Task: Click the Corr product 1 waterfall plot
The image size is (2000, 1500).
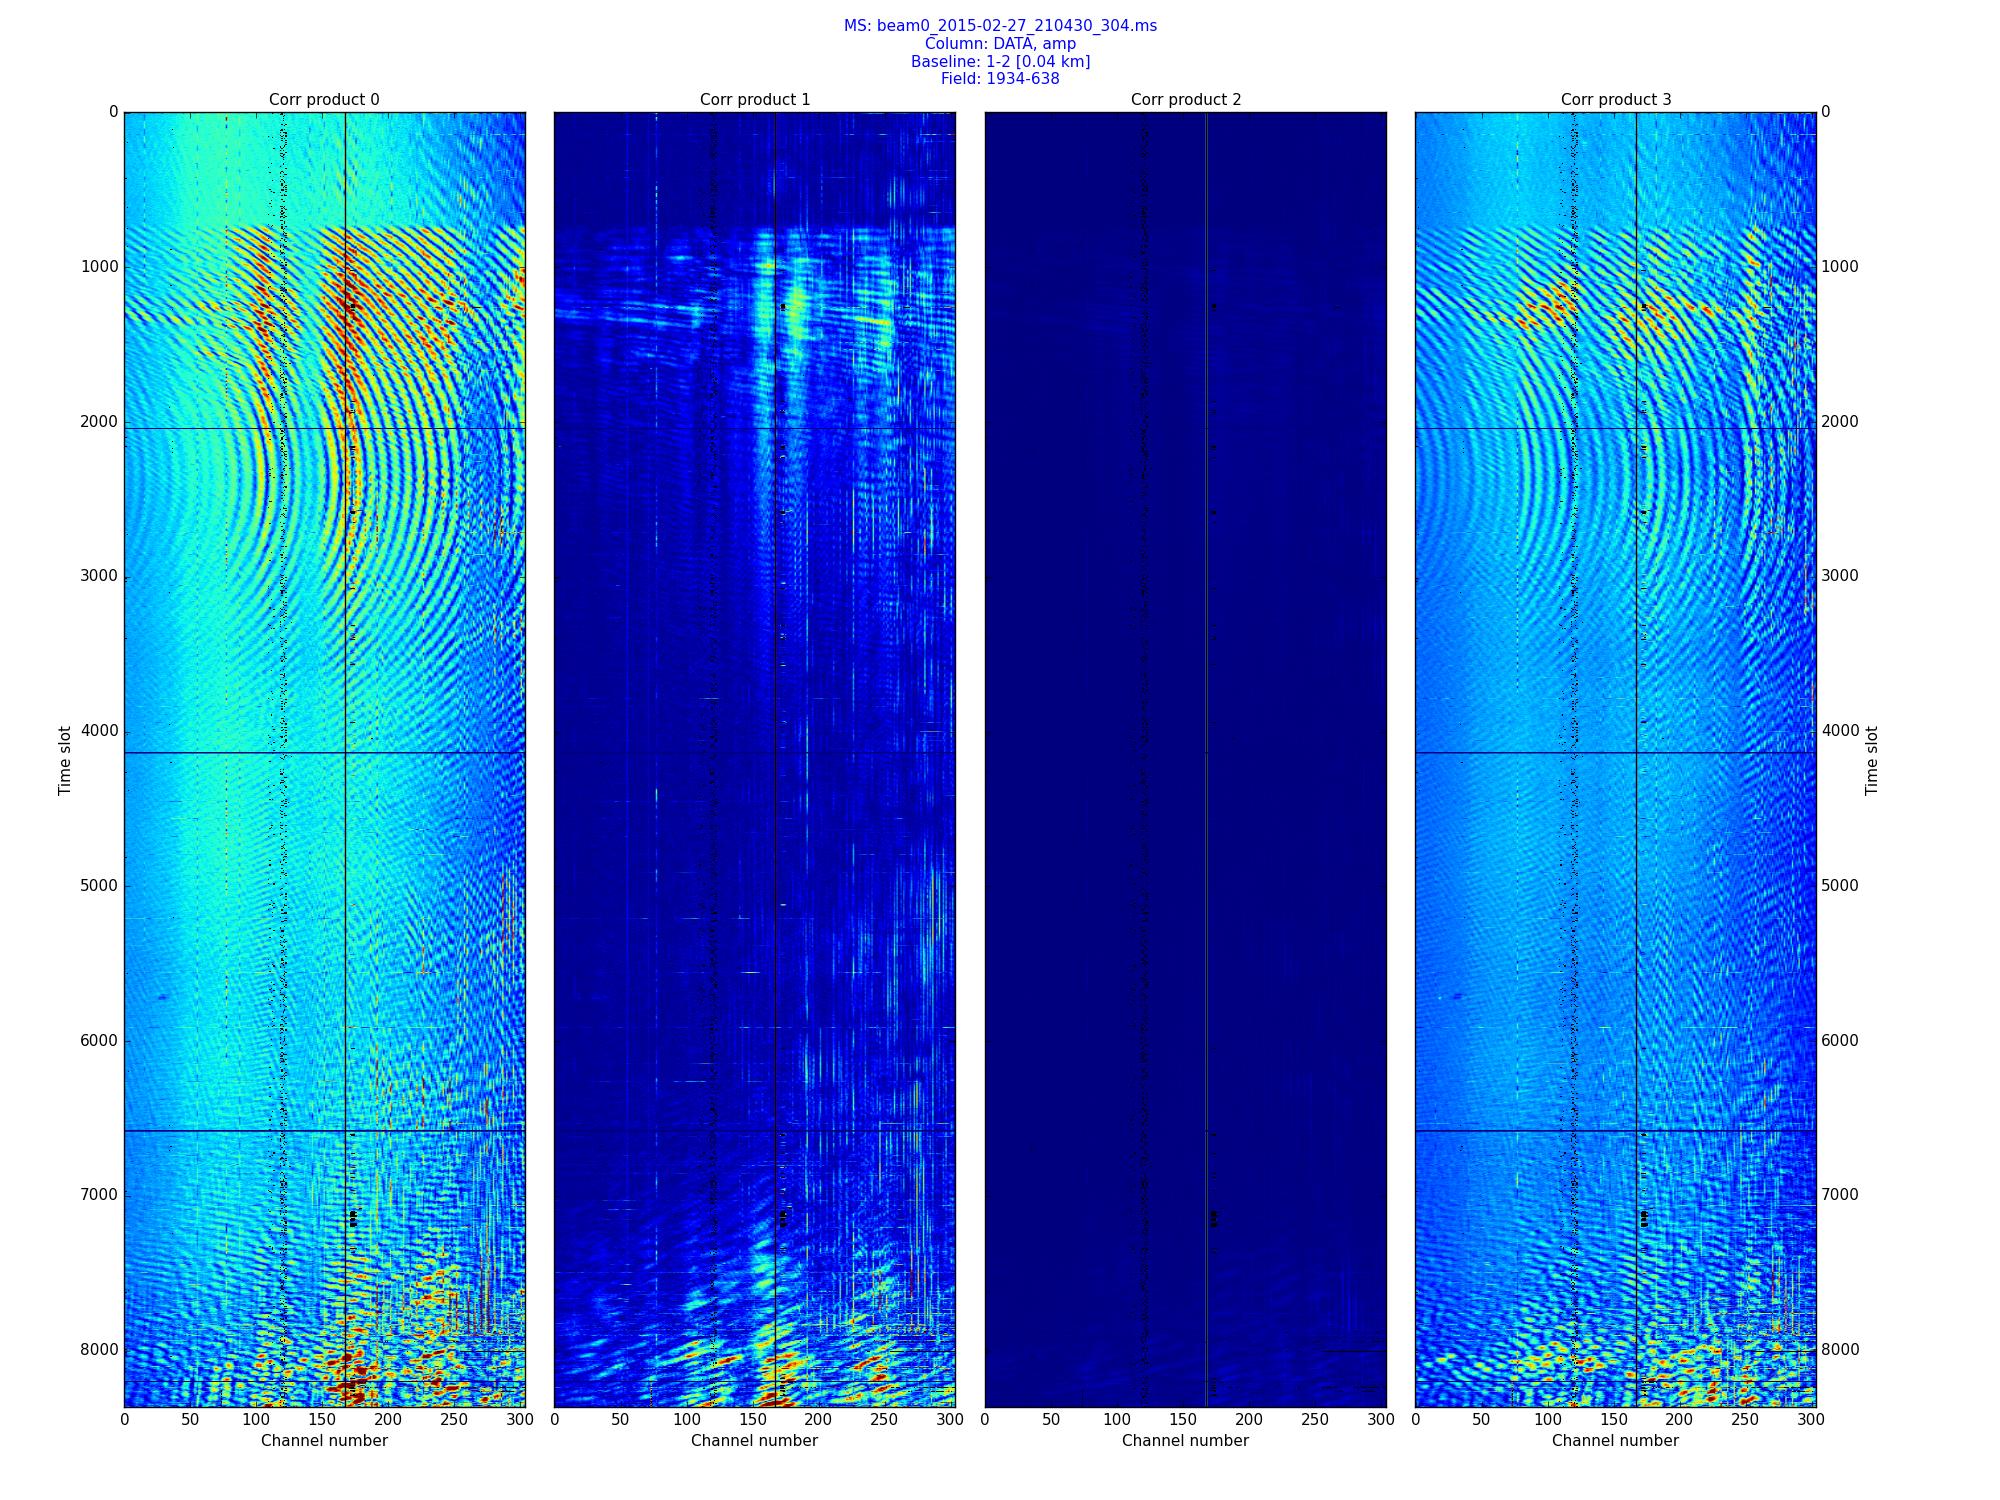Action: pyautogui.click(x=755, y=759)
